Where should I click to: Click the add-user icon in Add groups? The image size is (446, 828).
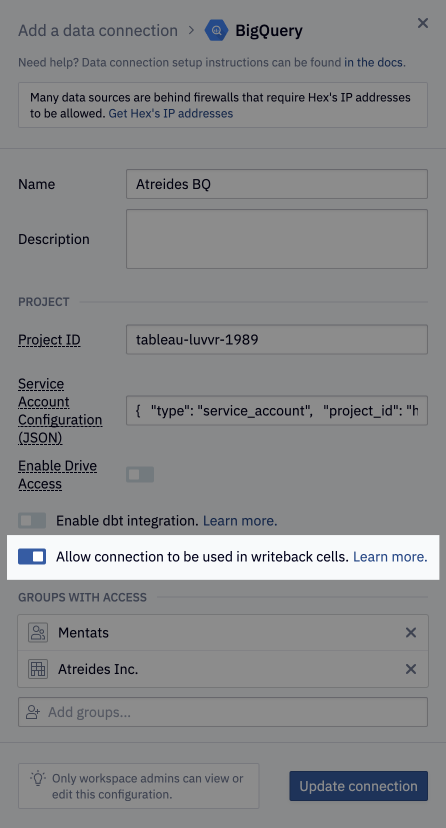click(33, 712)
